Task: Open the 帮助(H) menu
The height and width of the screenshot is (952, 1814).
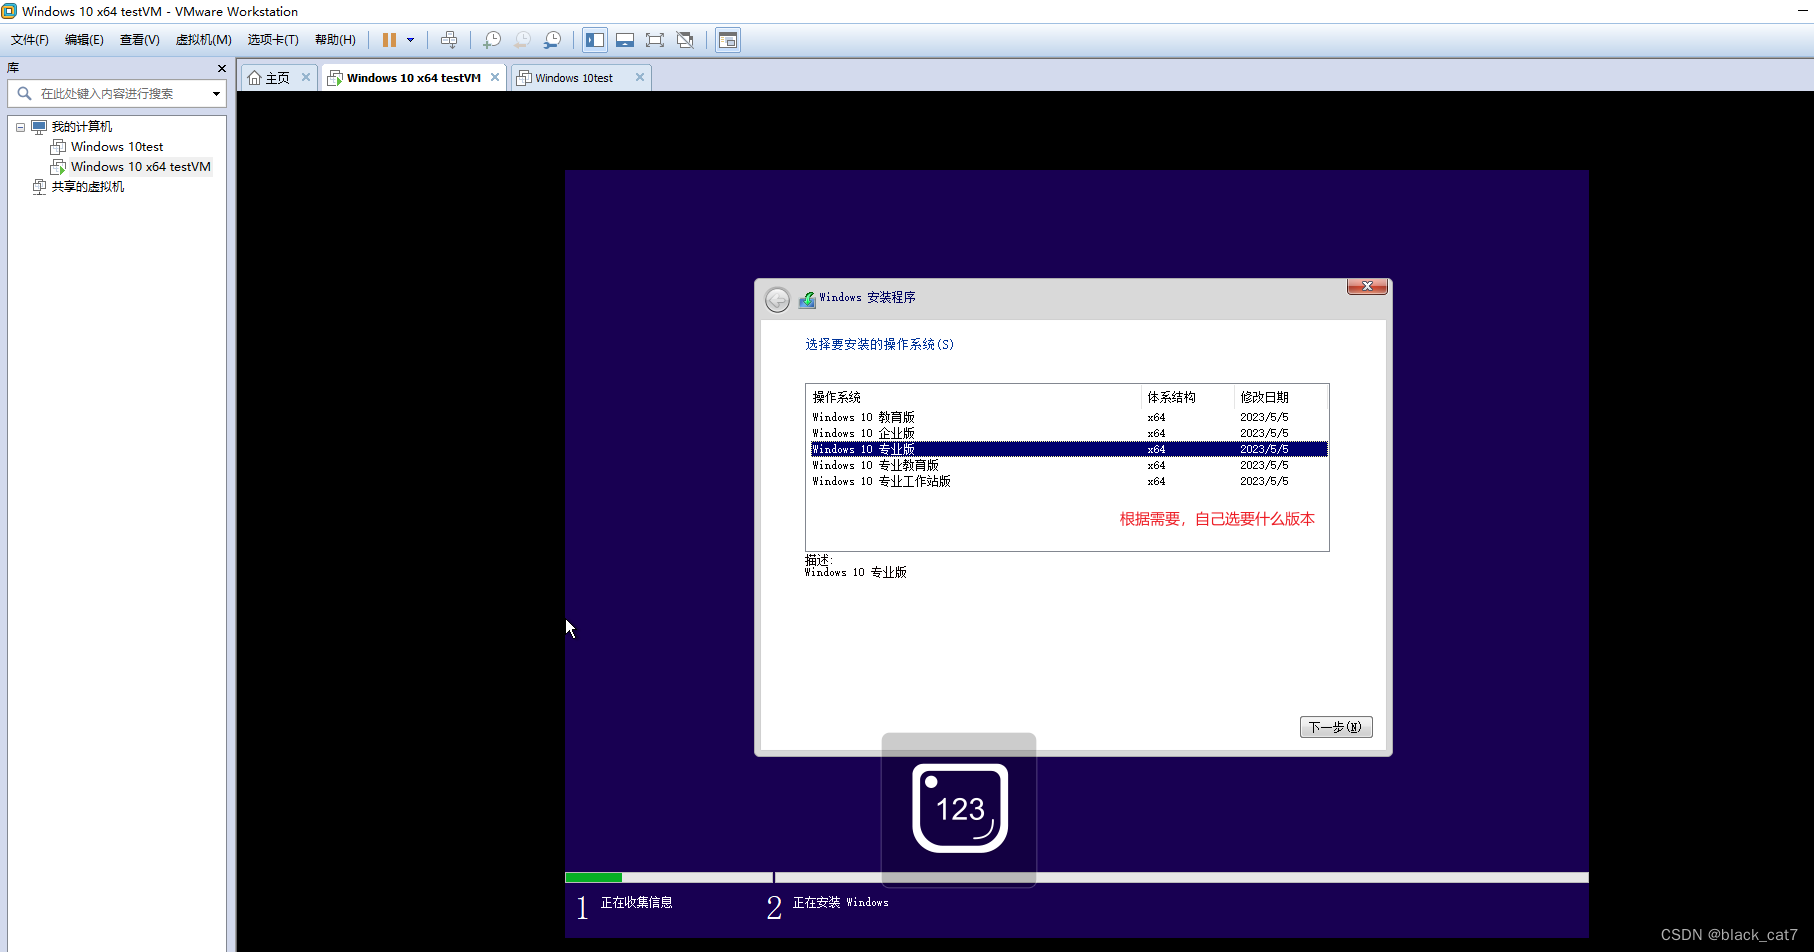Action: 335,40
